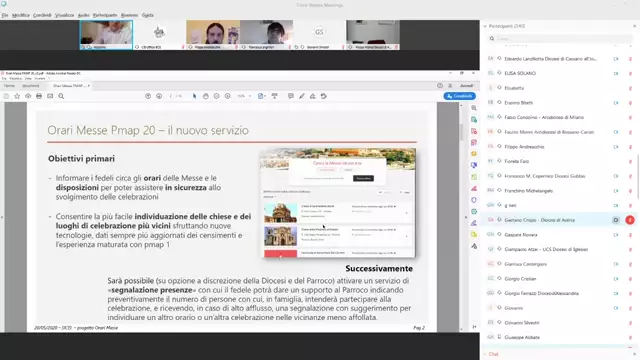This screenshot has height=360, width=640.
Task: Open the Visualizza menu
Action: coord(64,15)
